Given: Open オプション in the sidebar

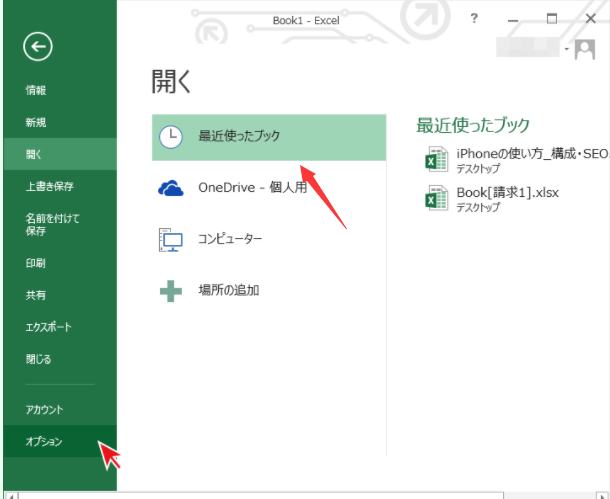Looking at the screenshot, I should click(x=60, y=441).
